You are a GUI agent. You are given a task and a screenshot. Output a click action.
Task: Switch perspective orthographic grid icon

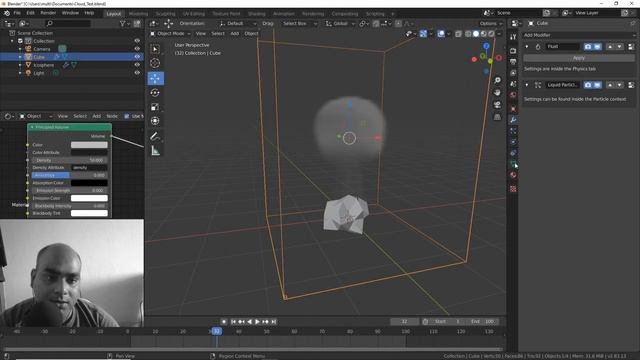coord(497,117)
